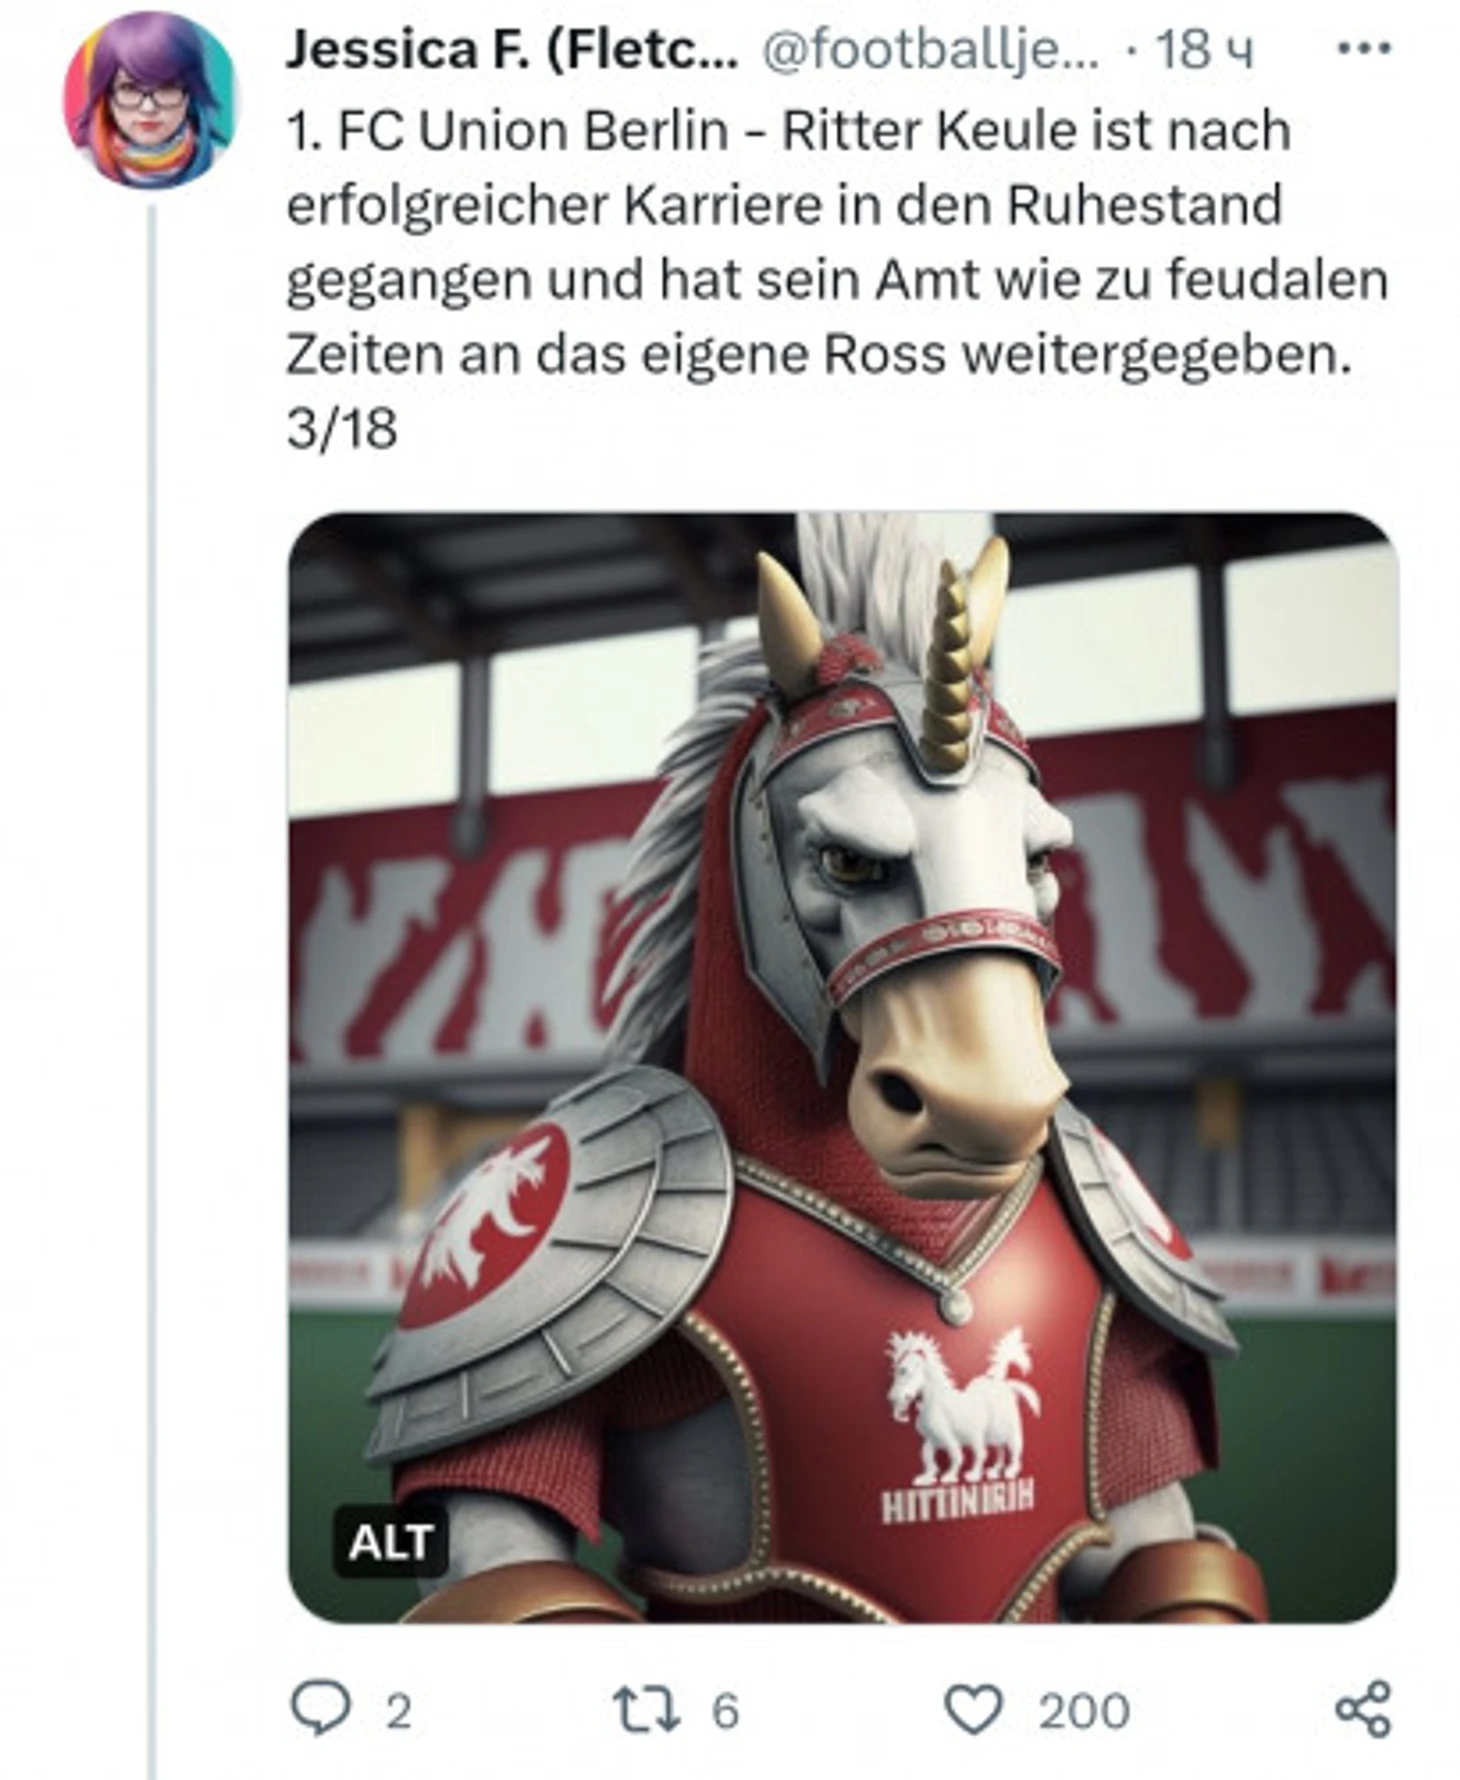Screen dimensions: 1460x1780
Task: Click the reply count number 2
Action: (399, 1711)
